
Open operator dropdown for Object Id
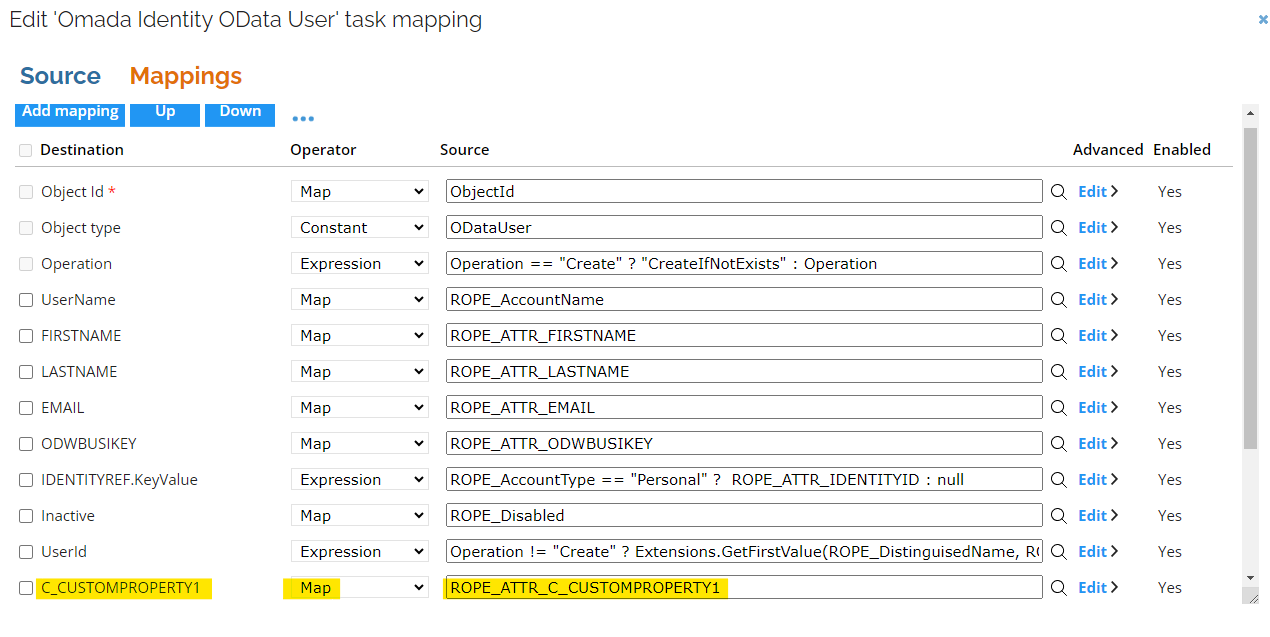coord(360,192)
